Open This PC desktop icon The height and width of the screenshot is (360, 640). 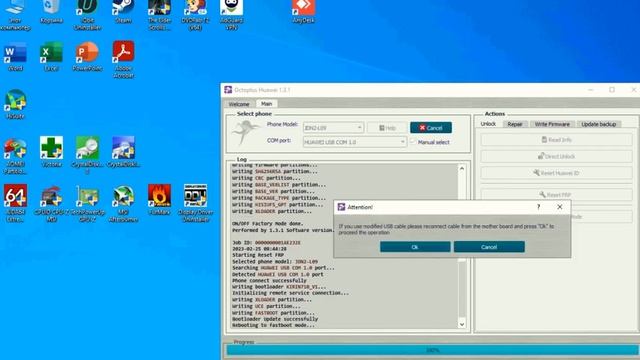tap(16, 14)
